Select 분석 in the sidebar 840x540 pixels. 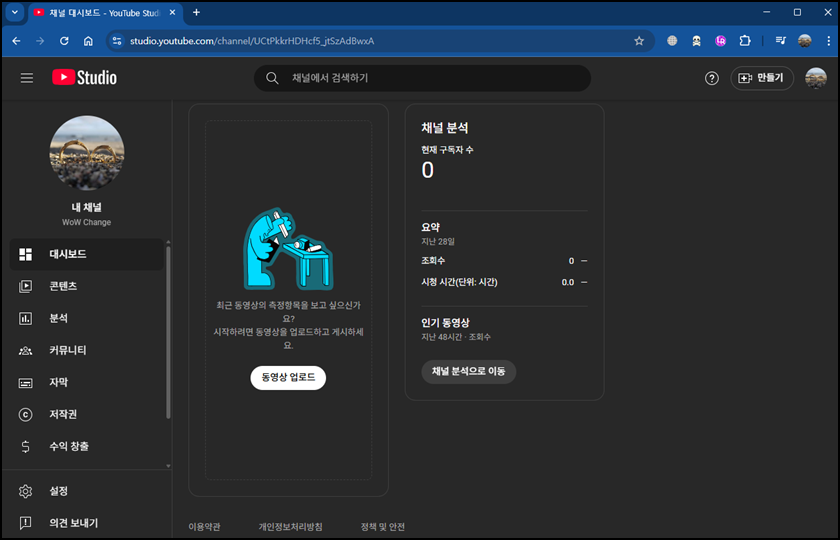pos(87,318)
